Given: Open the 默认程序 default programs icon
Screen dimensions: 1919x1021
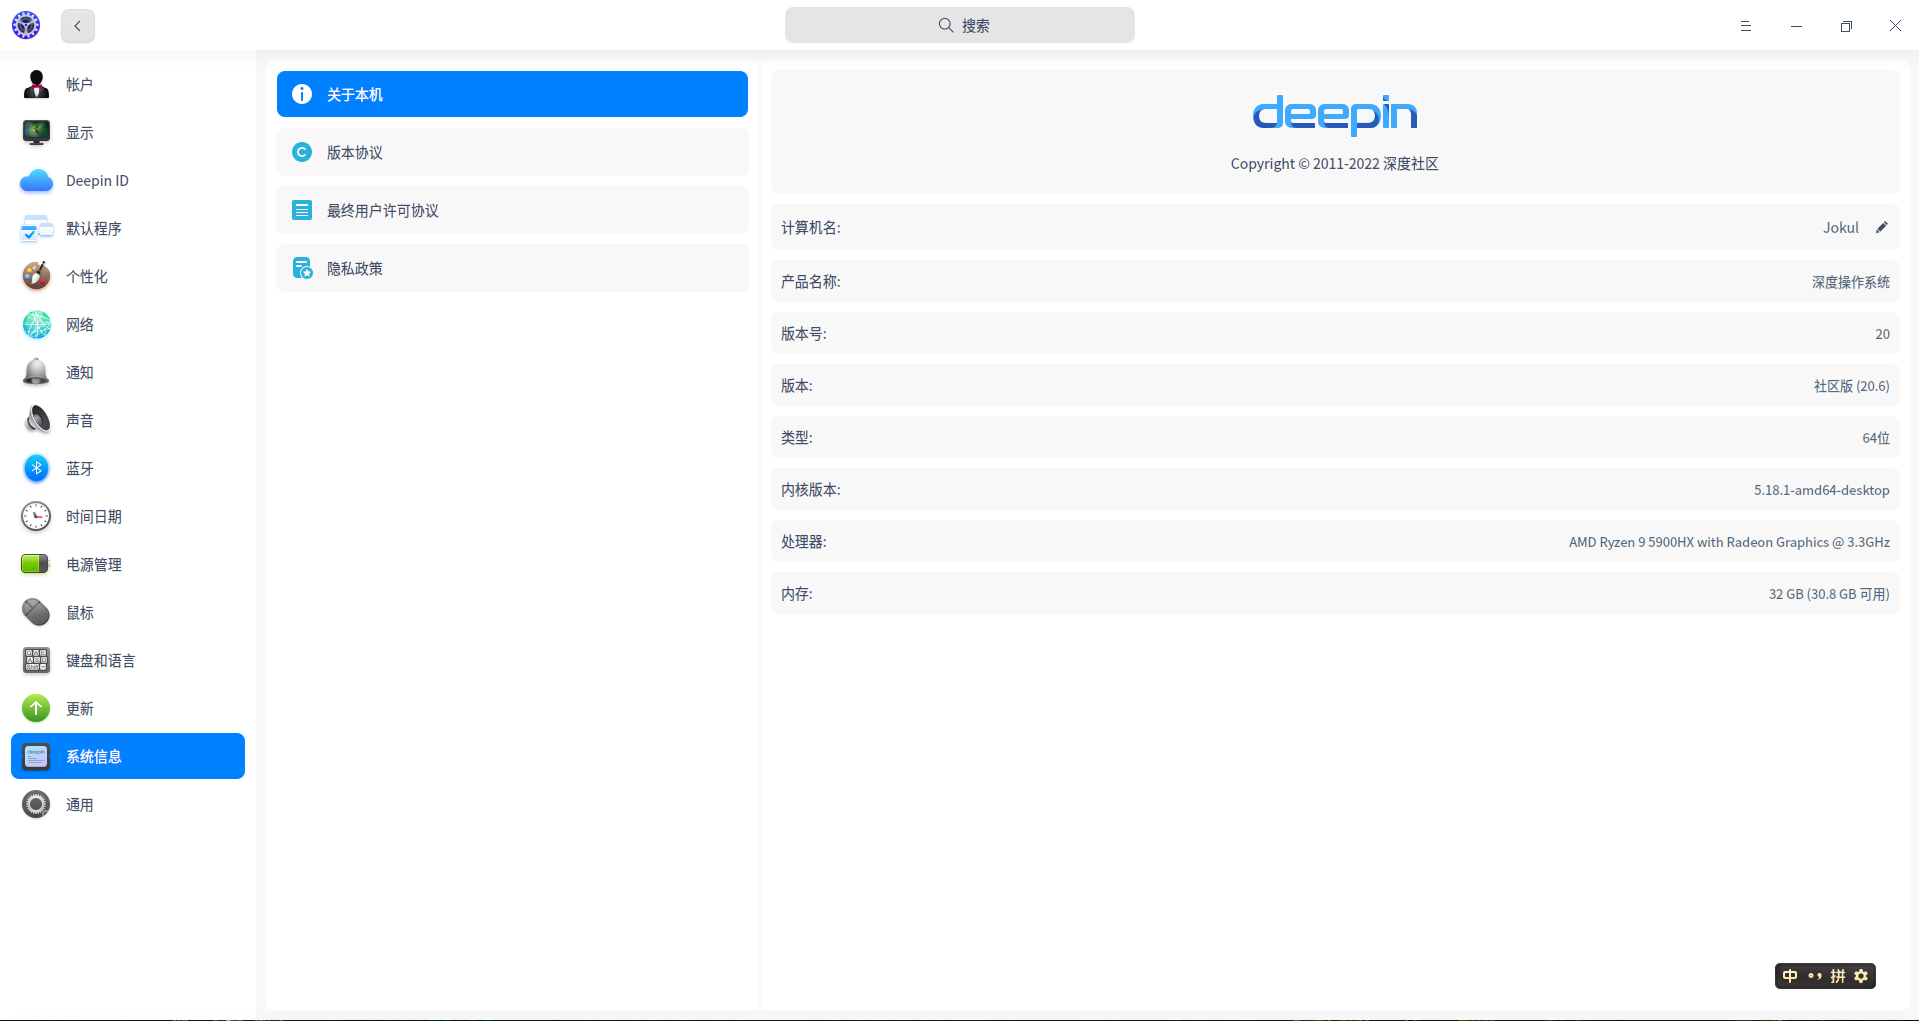Looking at the screenshot, I should [36, 228].
